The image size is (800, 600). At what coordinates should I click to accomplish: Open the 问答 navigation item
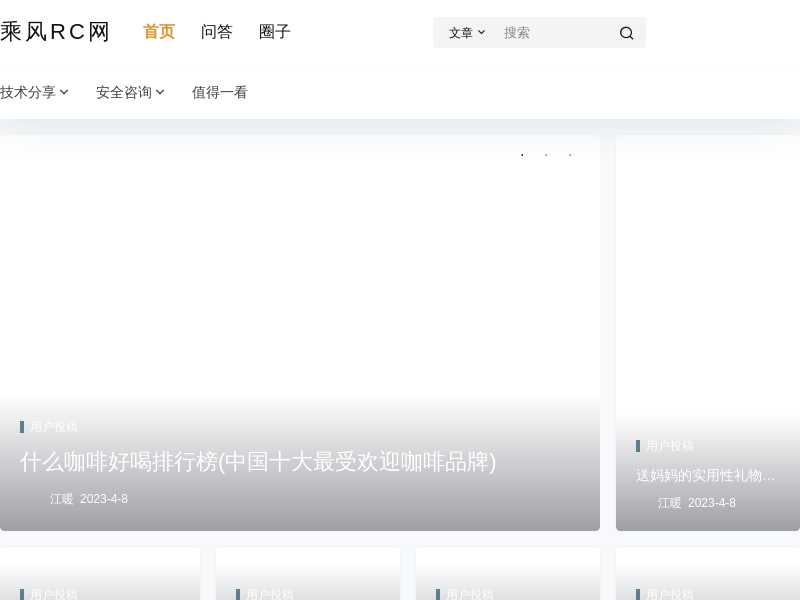217,32
